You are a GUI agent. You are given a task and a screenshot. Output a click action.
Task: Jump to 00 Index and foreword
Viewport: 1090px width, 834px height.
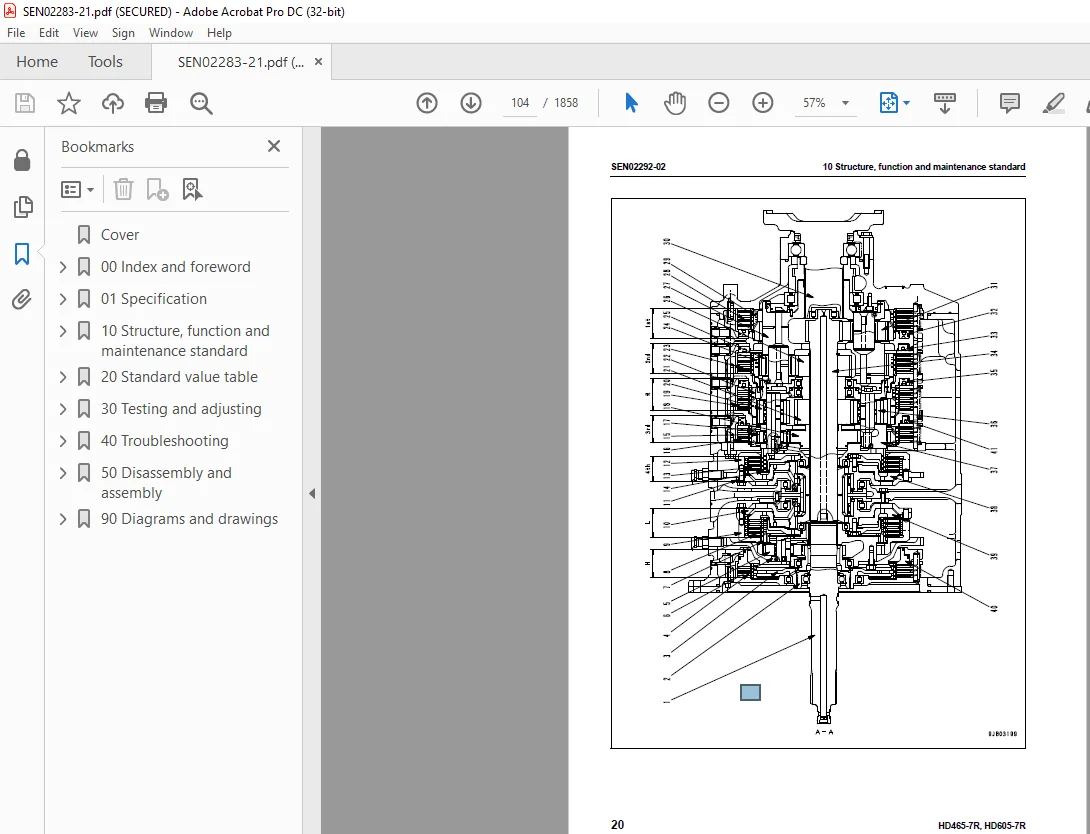click(175, 267)
